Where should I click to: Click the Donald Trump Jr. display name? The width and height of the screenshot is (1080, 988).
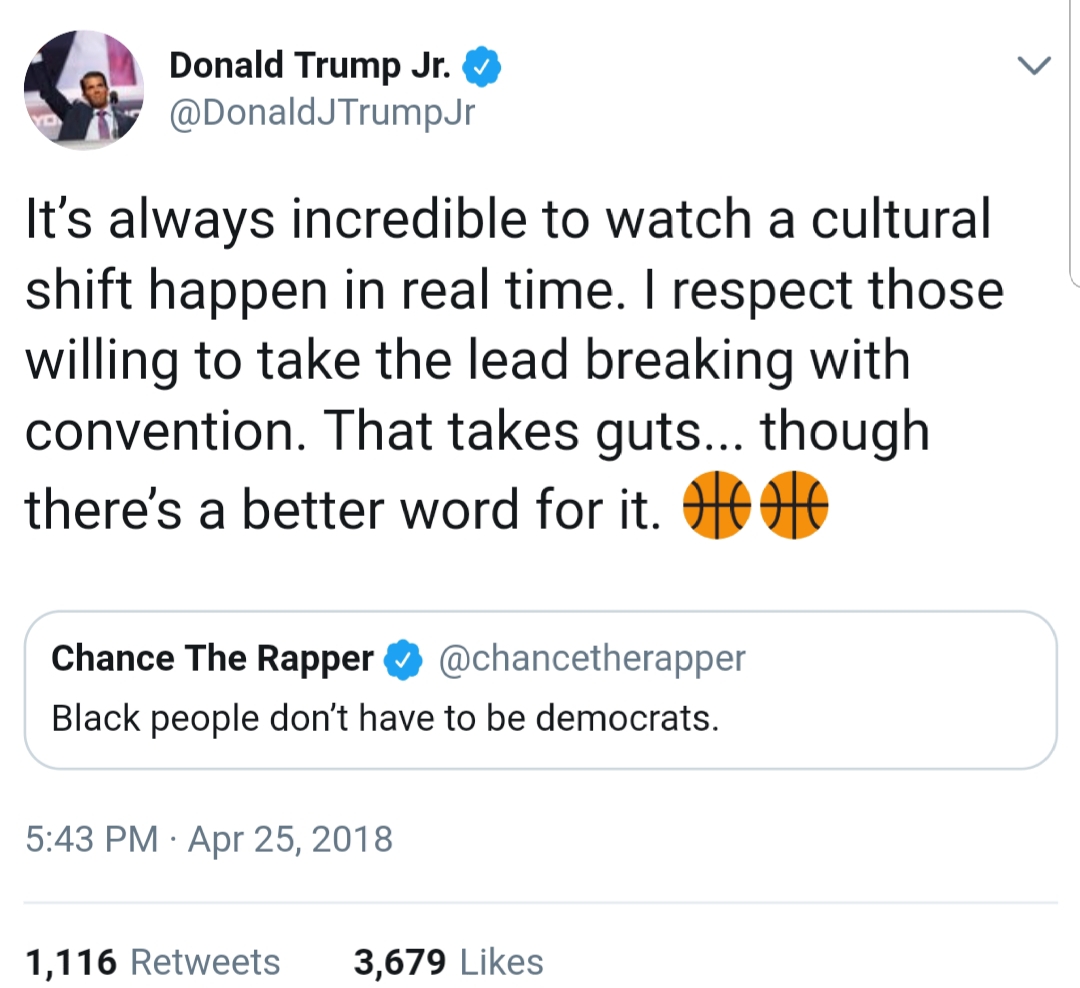coord(311,65)
